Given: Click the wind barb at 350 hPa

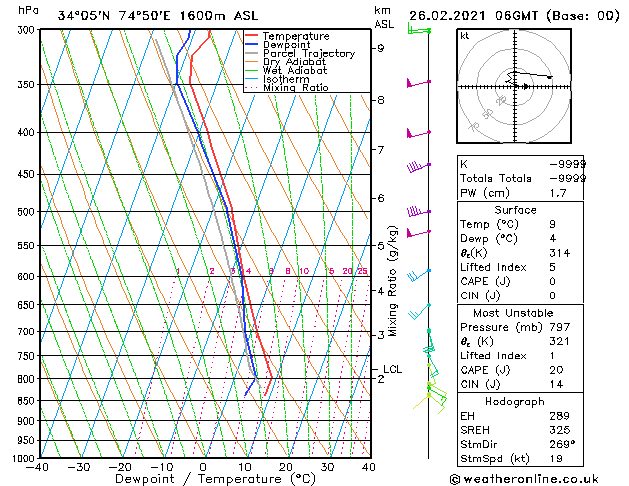Looking at the screenshot, I should tap(418, 83).
